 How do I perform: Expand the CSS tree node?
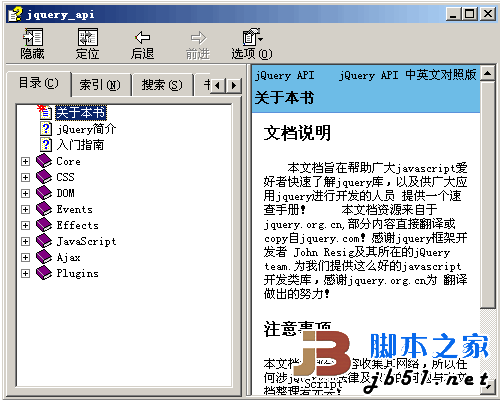25,177
